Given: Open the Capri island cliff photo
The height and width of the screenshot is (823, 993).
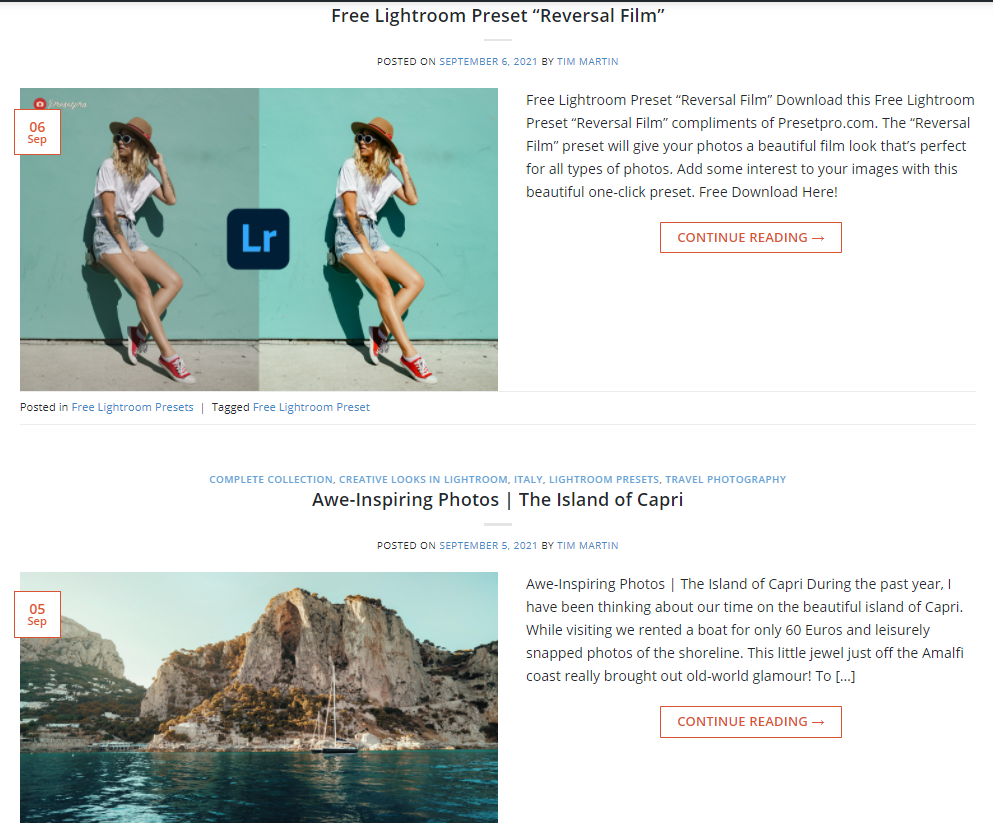Looking at the screenshot, I should pos(259,697).
